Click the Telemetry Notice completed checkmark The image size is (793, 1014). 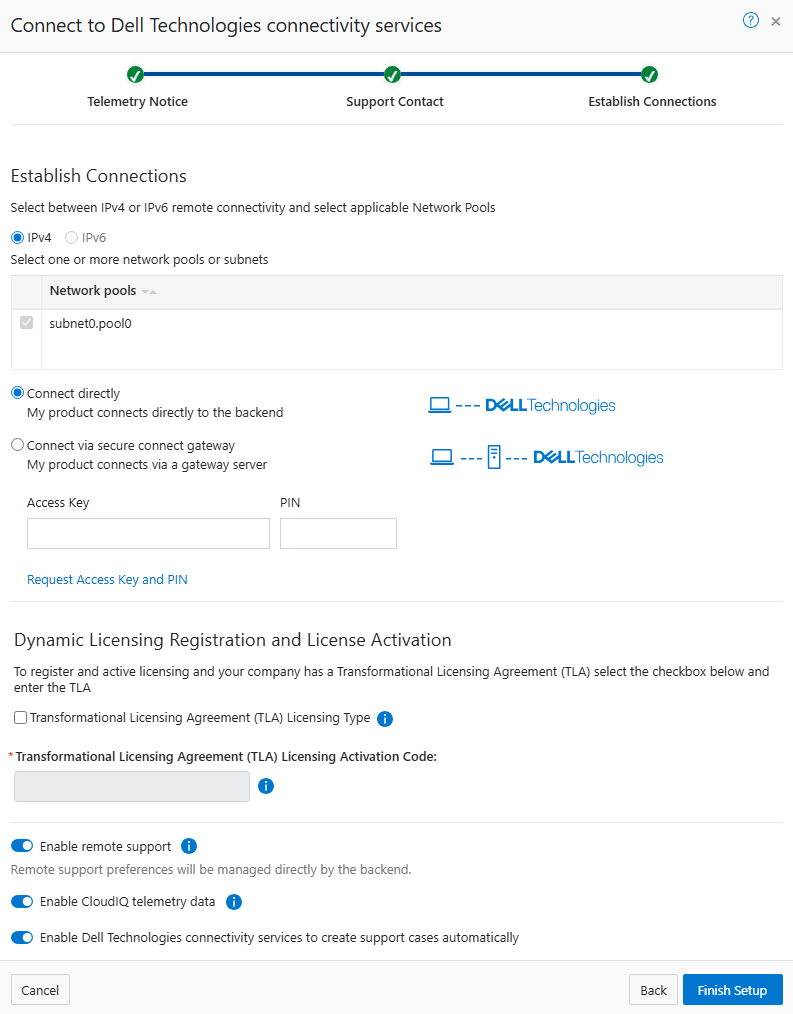click(x=136, y=74)
